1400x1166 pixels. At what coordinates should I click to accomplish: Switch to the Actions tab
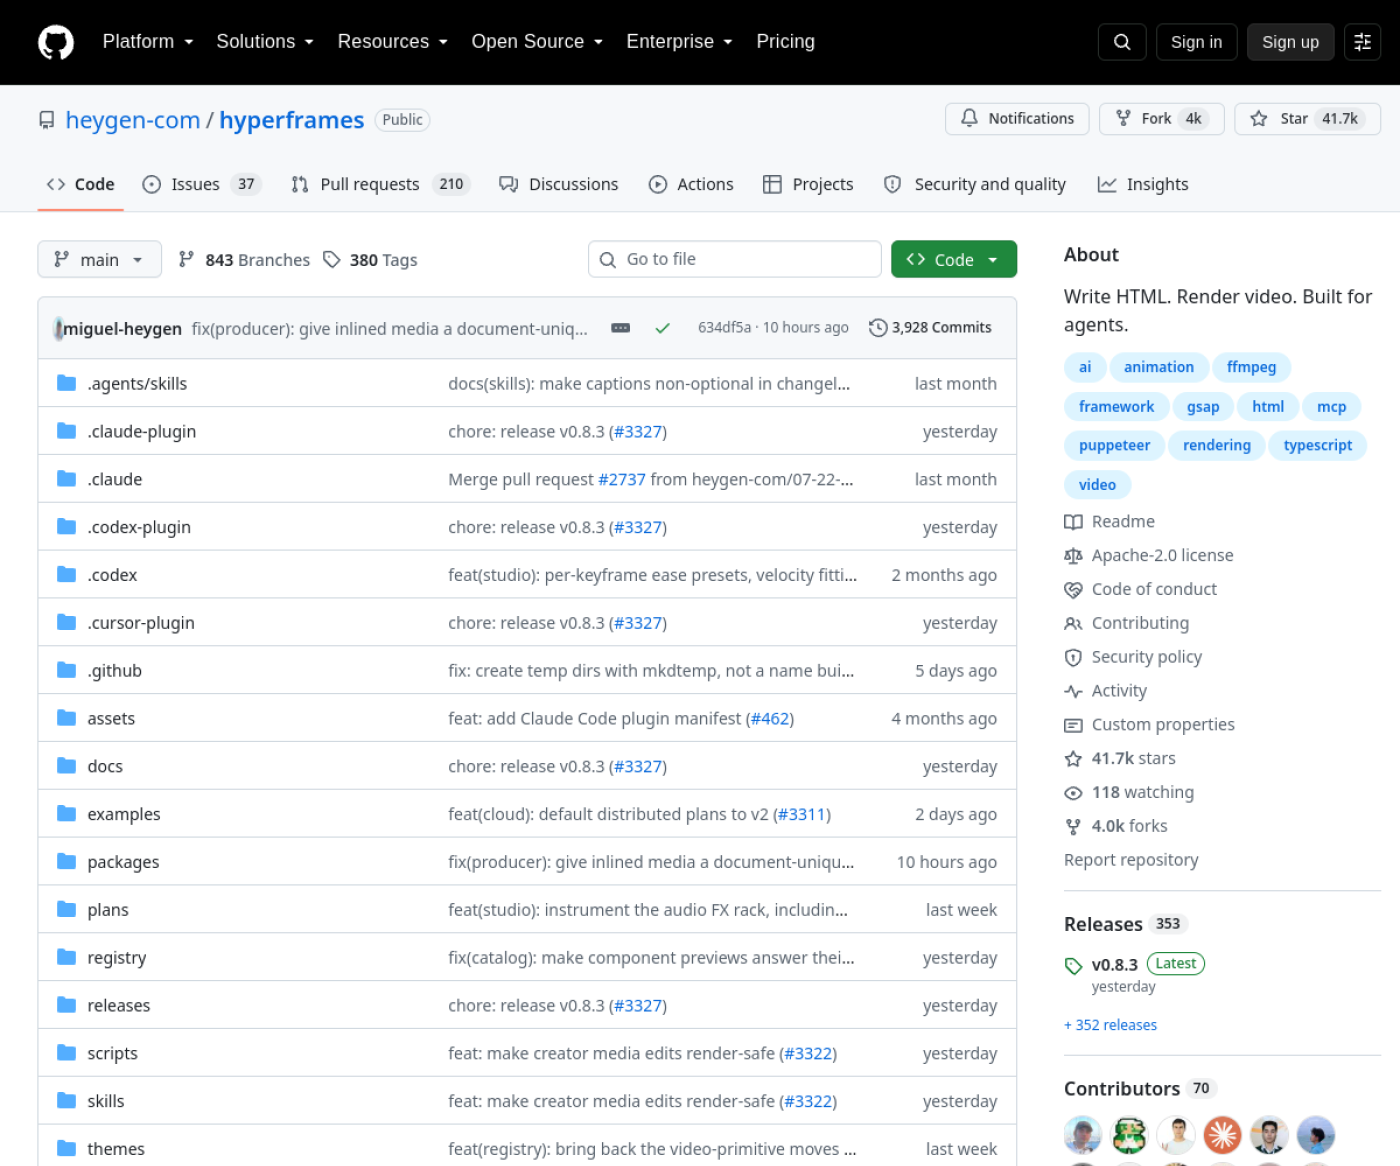coord(690,184)
